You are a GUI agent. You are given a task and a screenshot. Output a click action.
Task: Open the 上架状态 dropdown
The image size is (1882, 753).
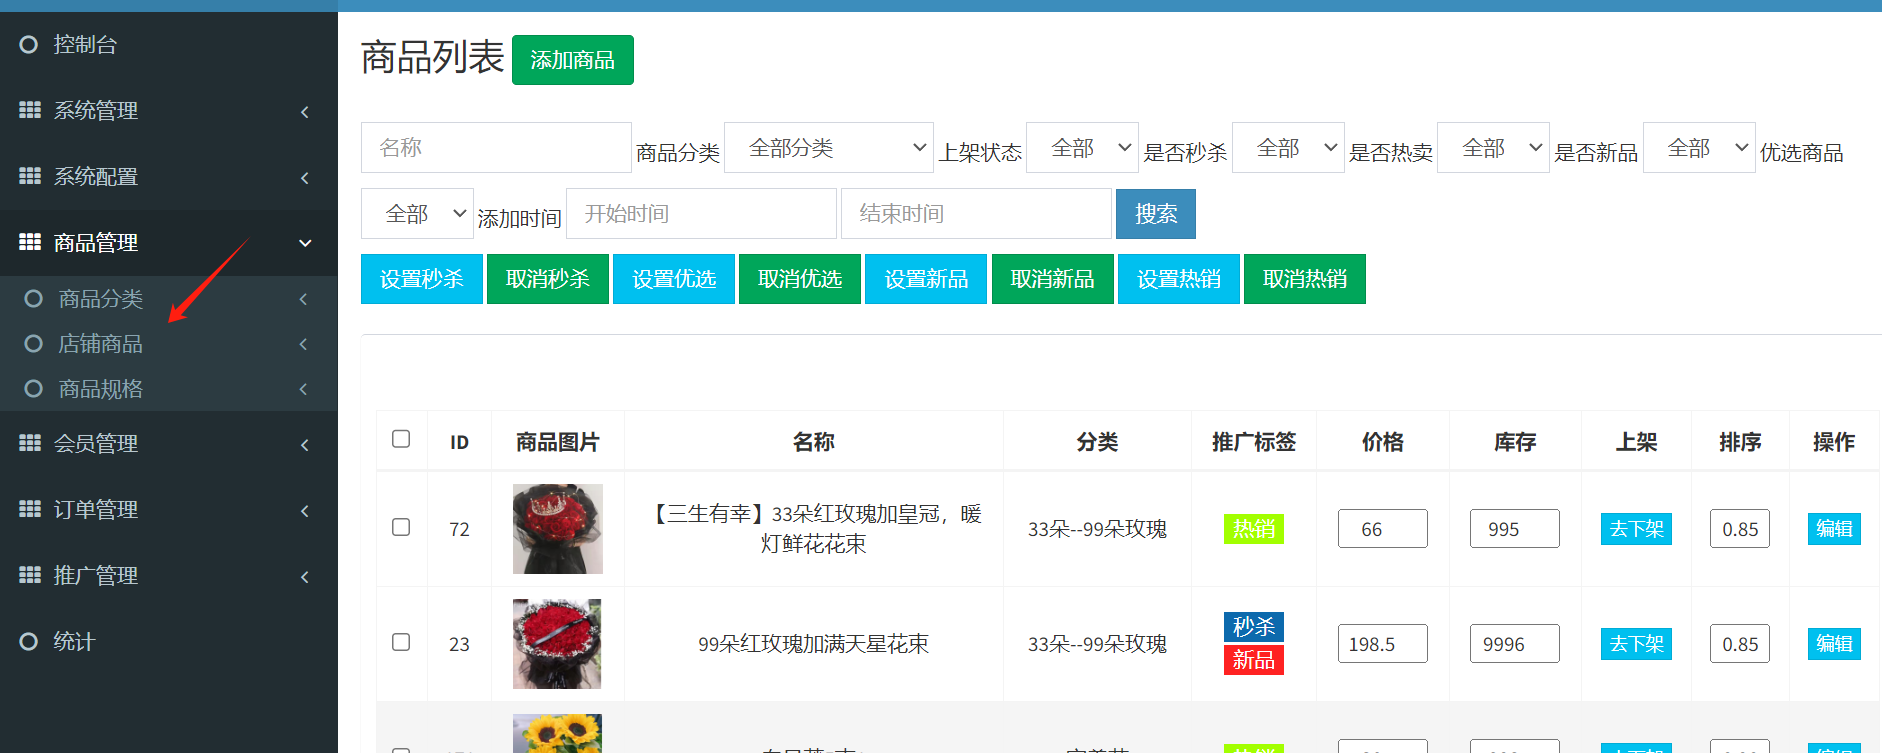[x=1082, y=148]
